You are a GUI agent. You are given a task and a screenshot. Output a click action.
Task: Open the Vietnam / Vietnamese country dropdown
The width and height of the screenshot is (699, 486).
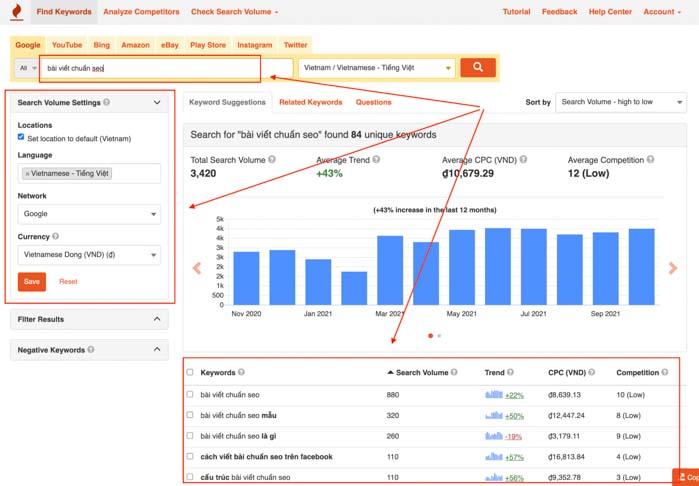[377, 68]
